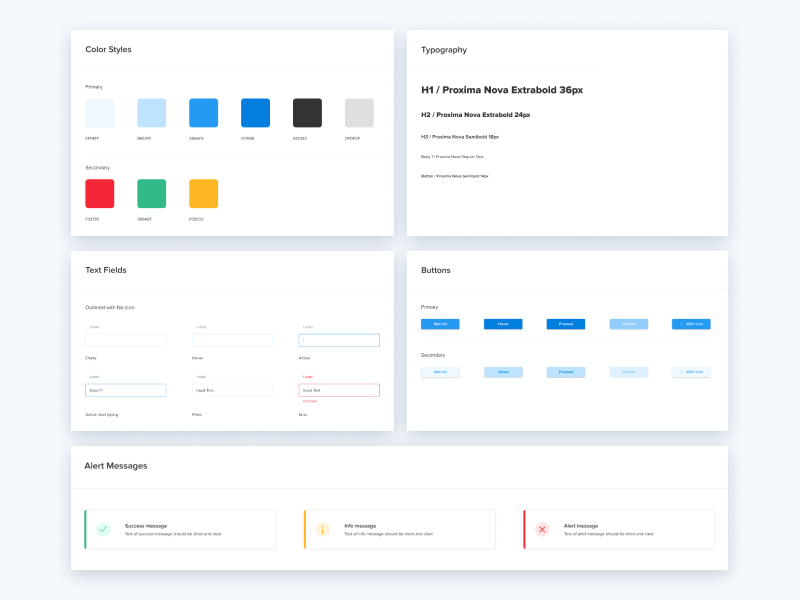Select the deep blue primary swatch
The width and height of the screenshot is (800, 600).
pos(256,113)
